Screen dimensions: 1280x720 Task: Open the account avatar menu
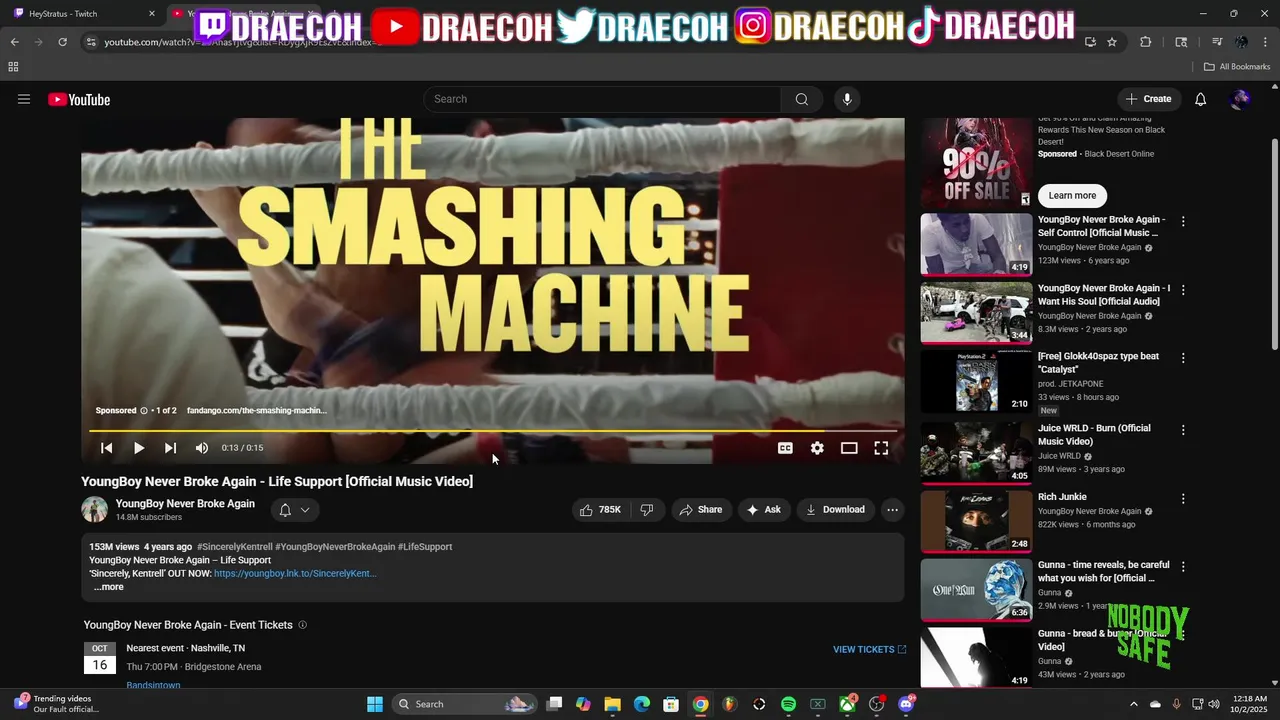[x=1241, y=99]
